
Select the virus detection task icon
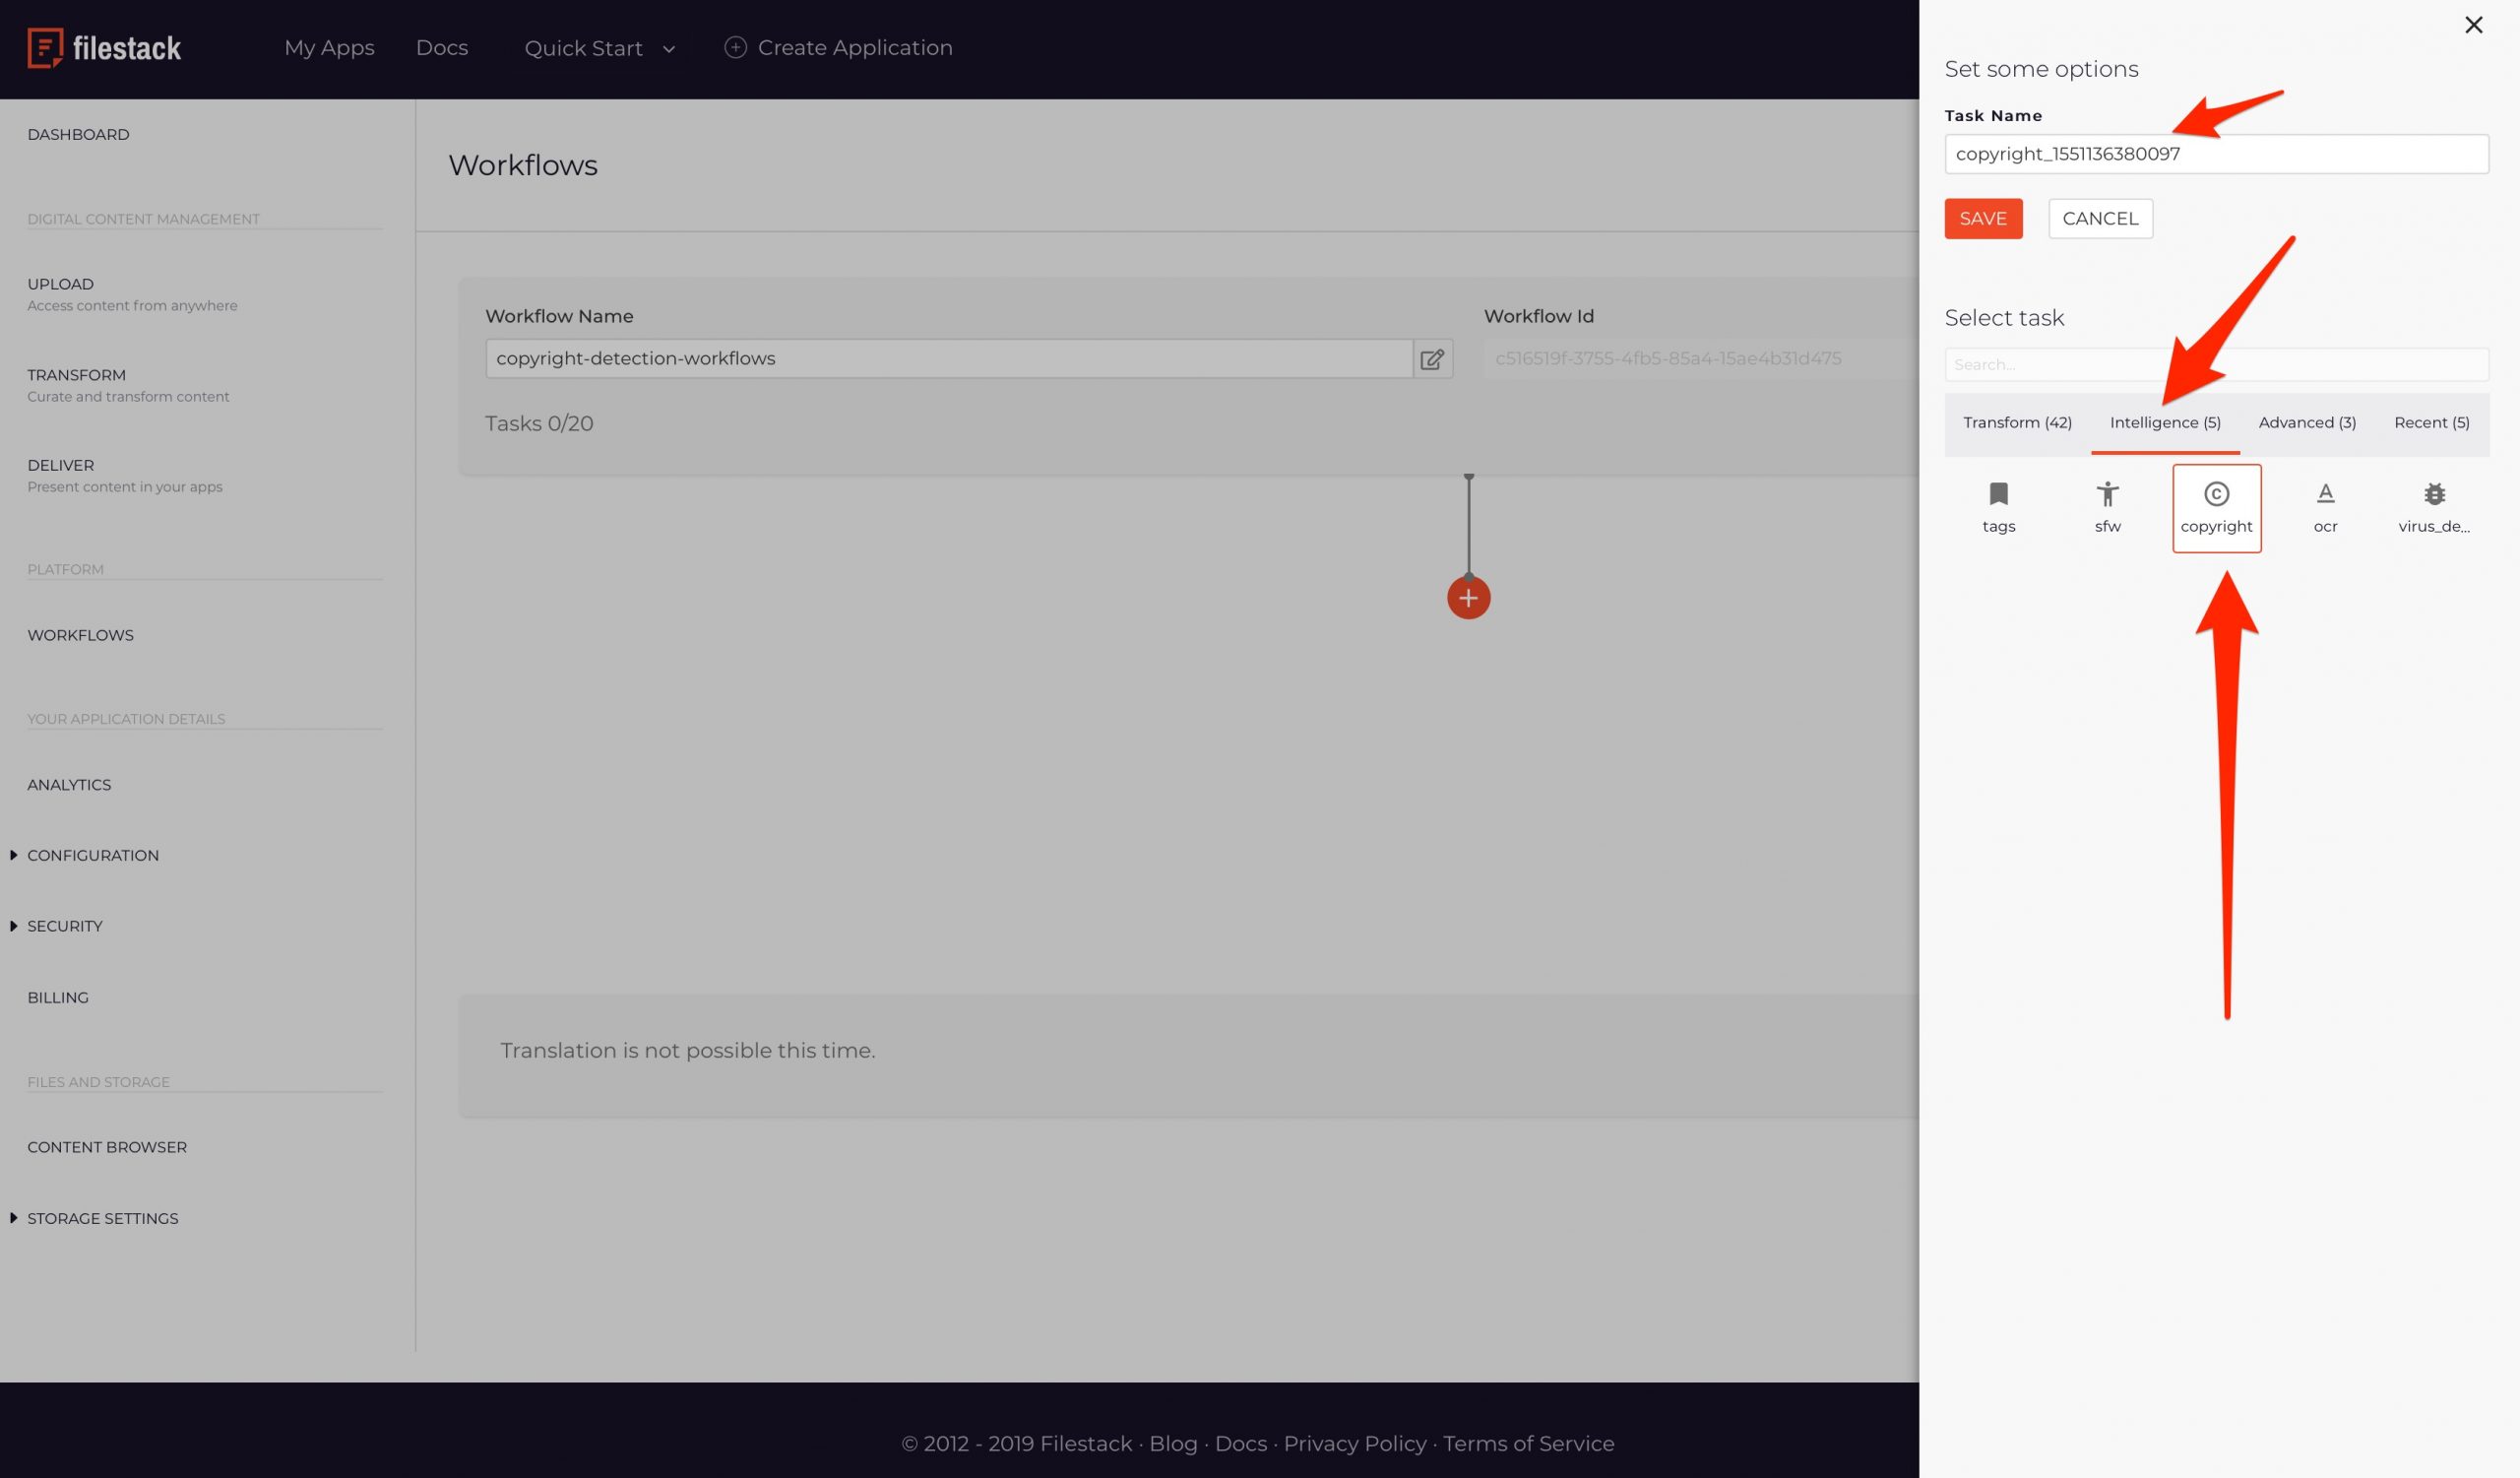(2433, 507)
